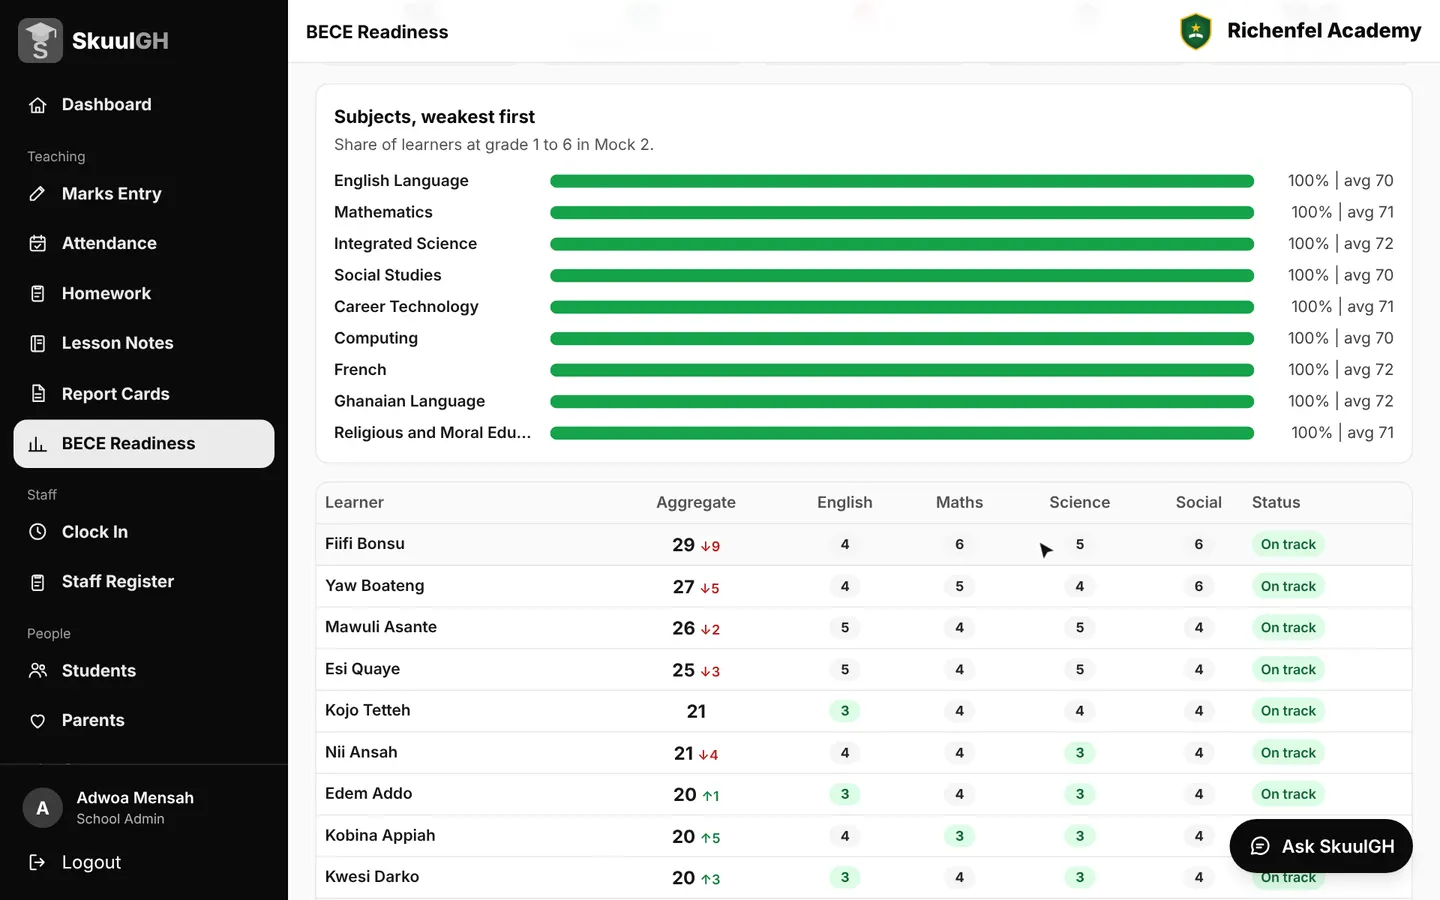Click the French '100% | avg 72' value

click(x=1341, y=370)
